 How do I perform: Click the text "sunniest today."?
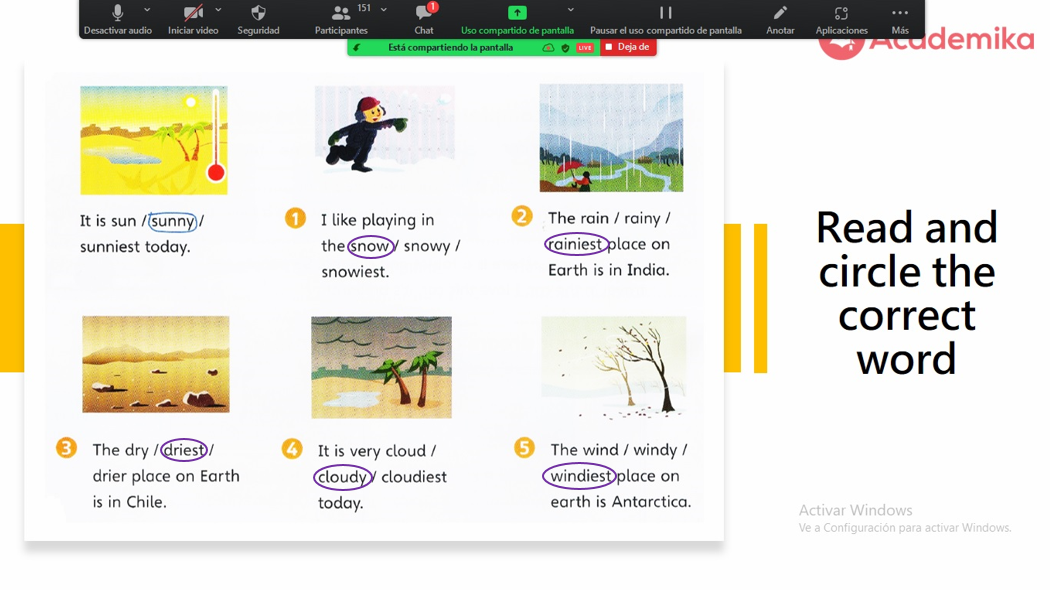[135, 247]
